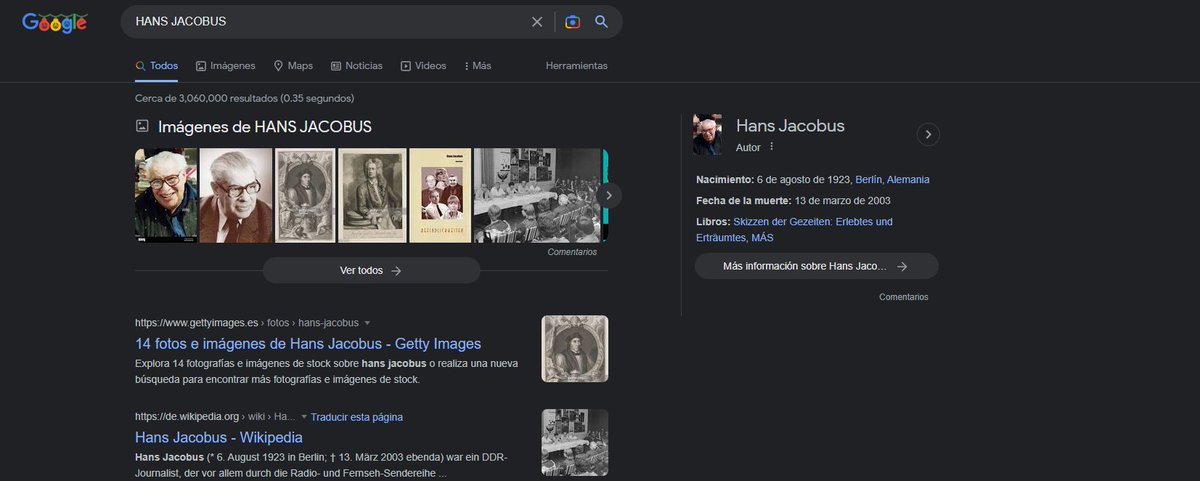
Task: Open dropdown arrow next to de.wikipedia.org URL
Action: point(305,417)
